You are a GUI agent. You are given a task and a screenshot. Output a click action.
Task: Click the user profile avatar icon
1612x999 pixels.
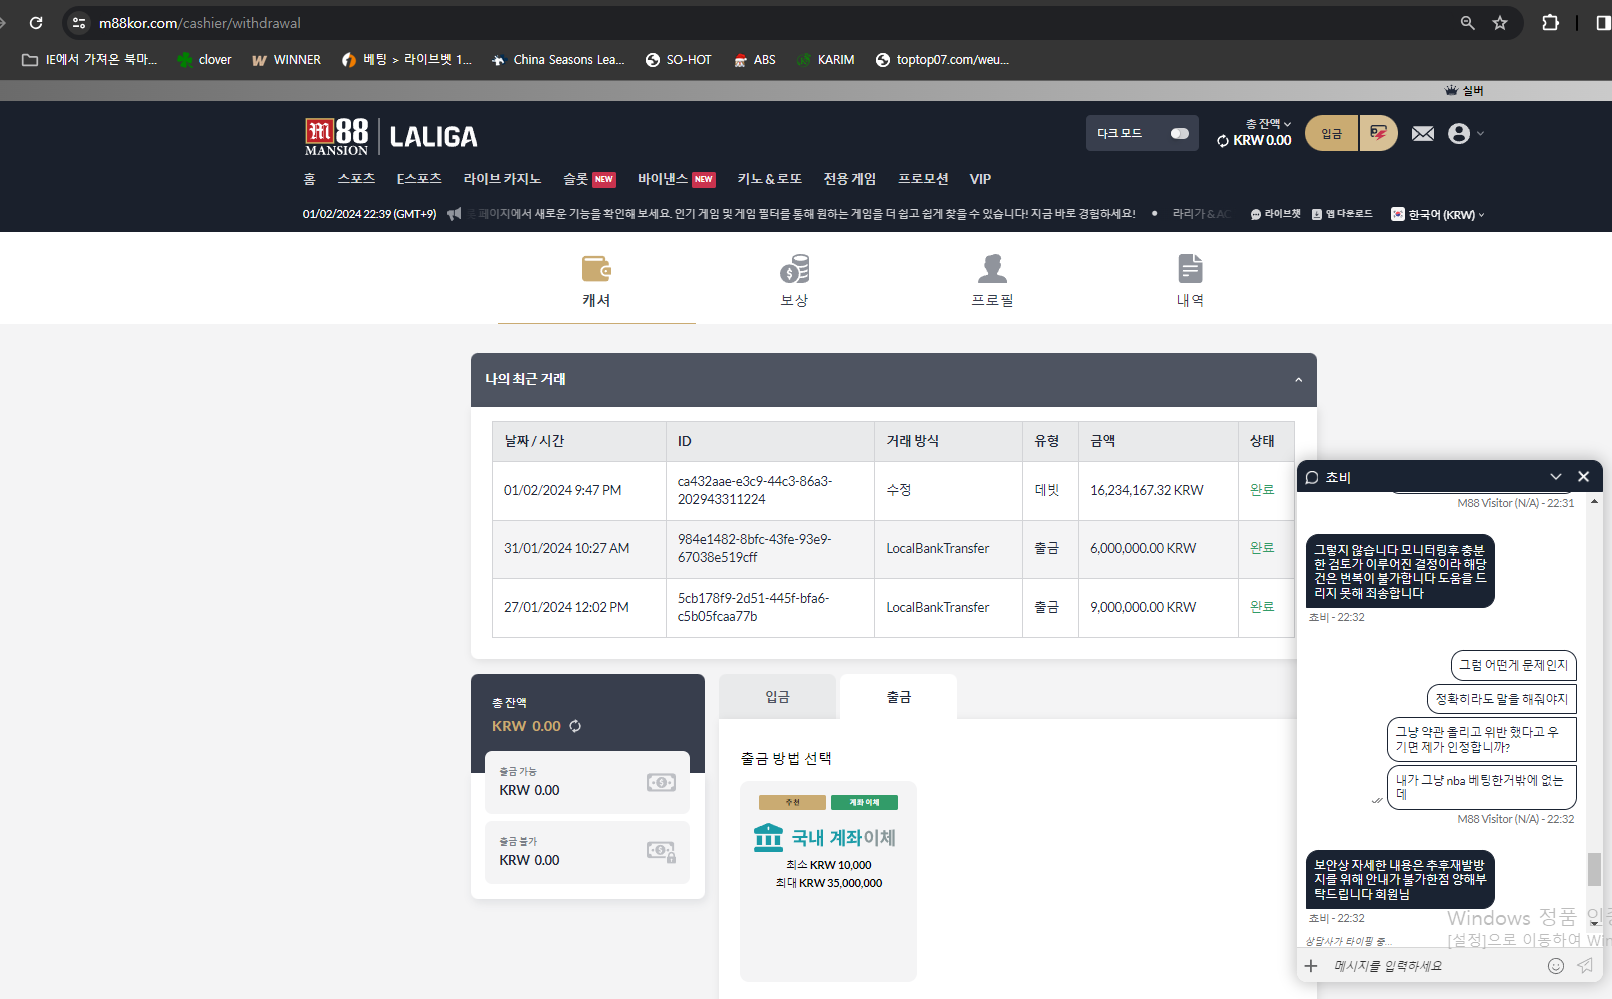click(x=1459, y=134)
